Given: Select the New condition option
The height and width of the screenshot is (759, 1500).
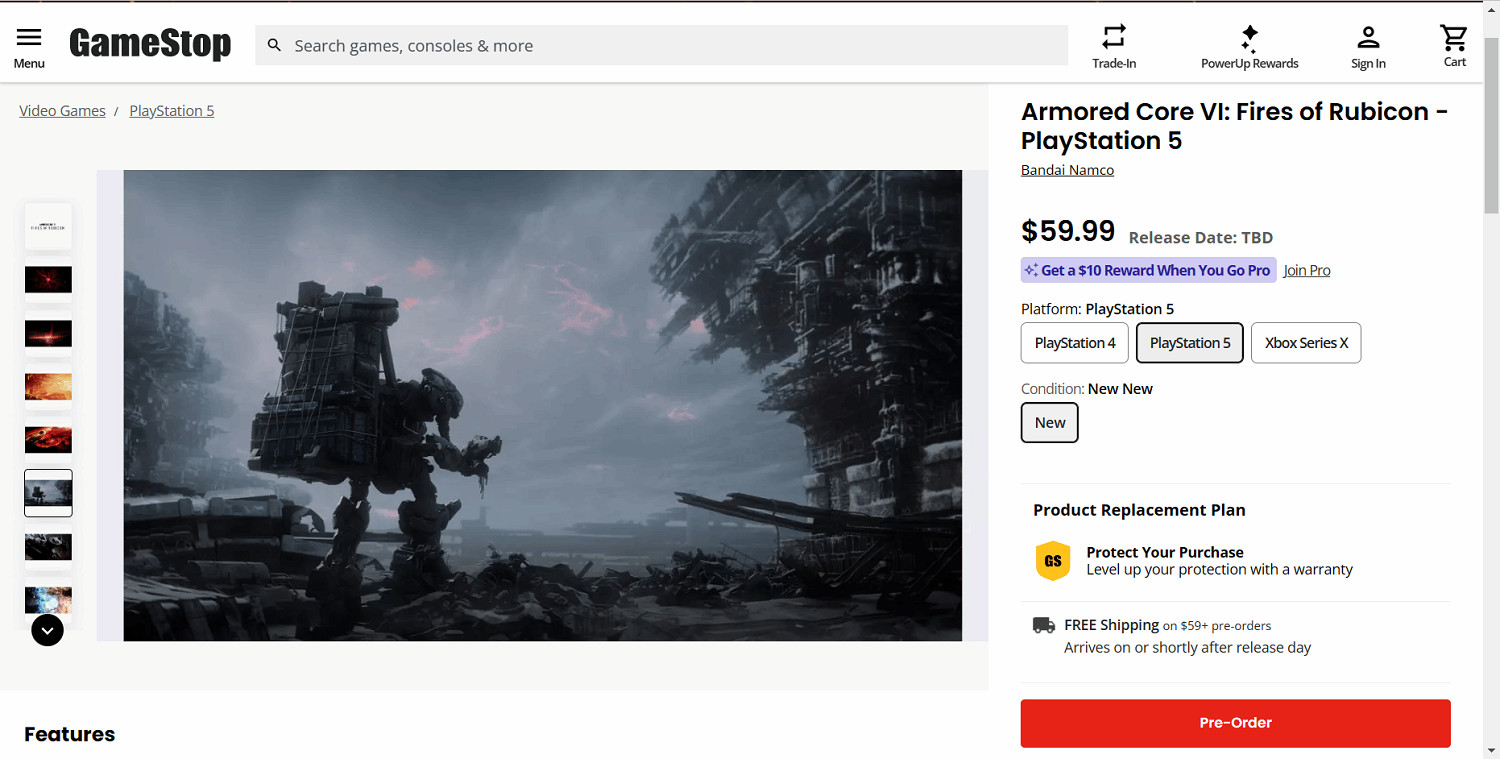Looking at the screenshot, I should (1049, 423).
